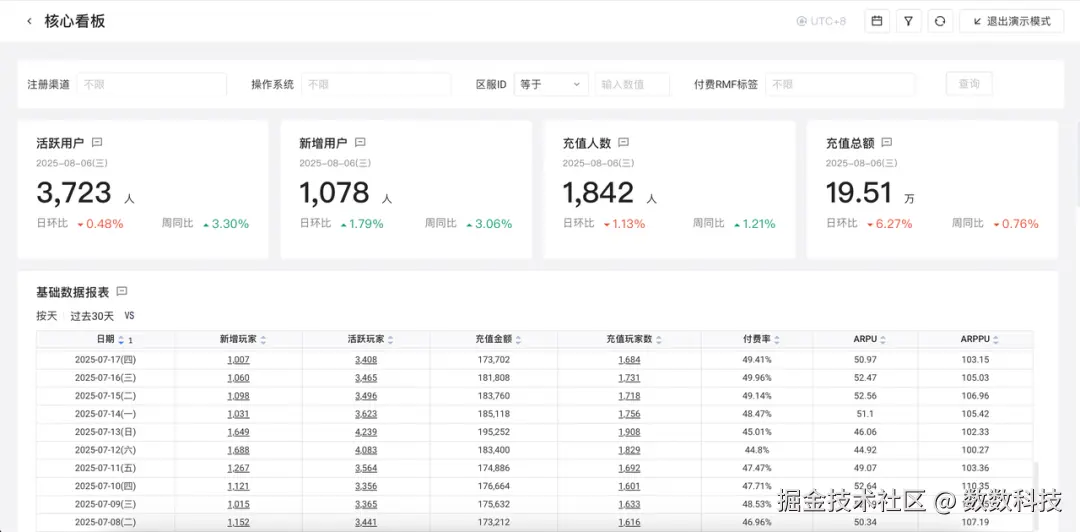Sort the table by ARPU column
The width and height of the screenshot is (1080, 532).
pos(883,340)
